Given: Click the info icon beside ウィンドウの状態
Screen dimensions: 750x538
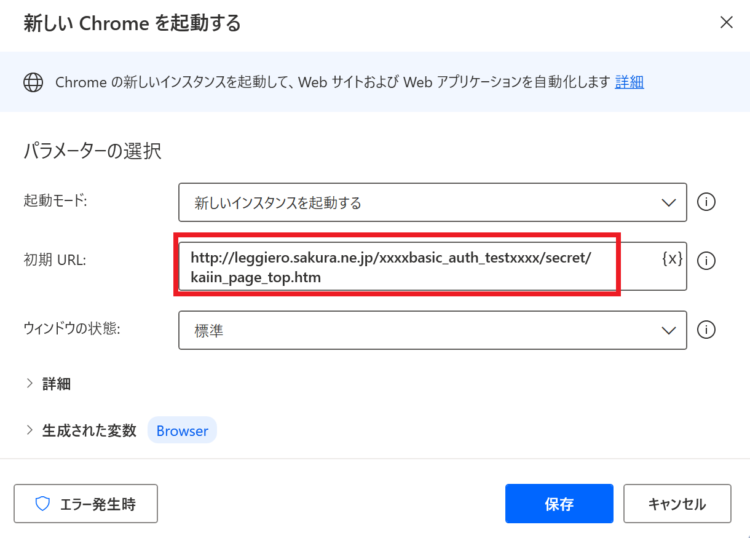Looking at the screenshot, I should point(706,329).
